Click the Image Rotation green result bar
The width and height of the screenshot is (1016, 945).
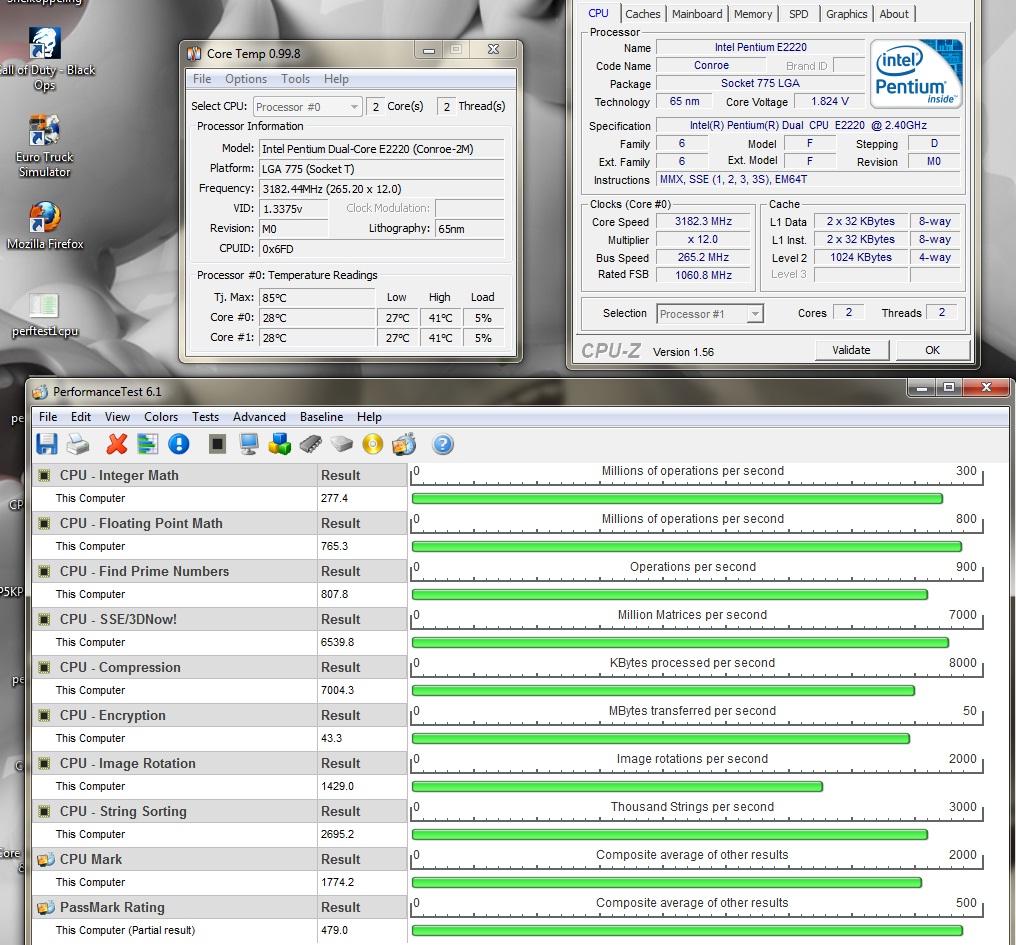pos(618,786)
